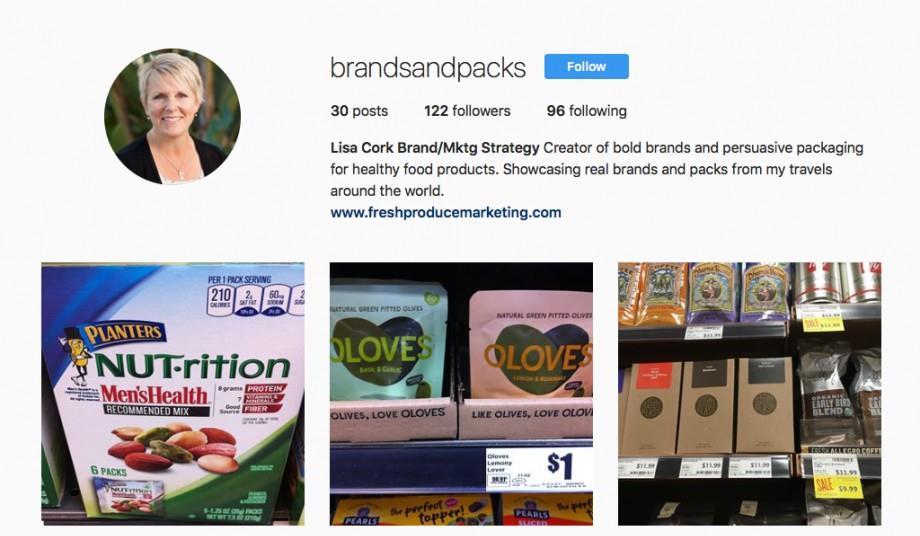
Task: Click the blue Follow button
Action: (586, 67)
